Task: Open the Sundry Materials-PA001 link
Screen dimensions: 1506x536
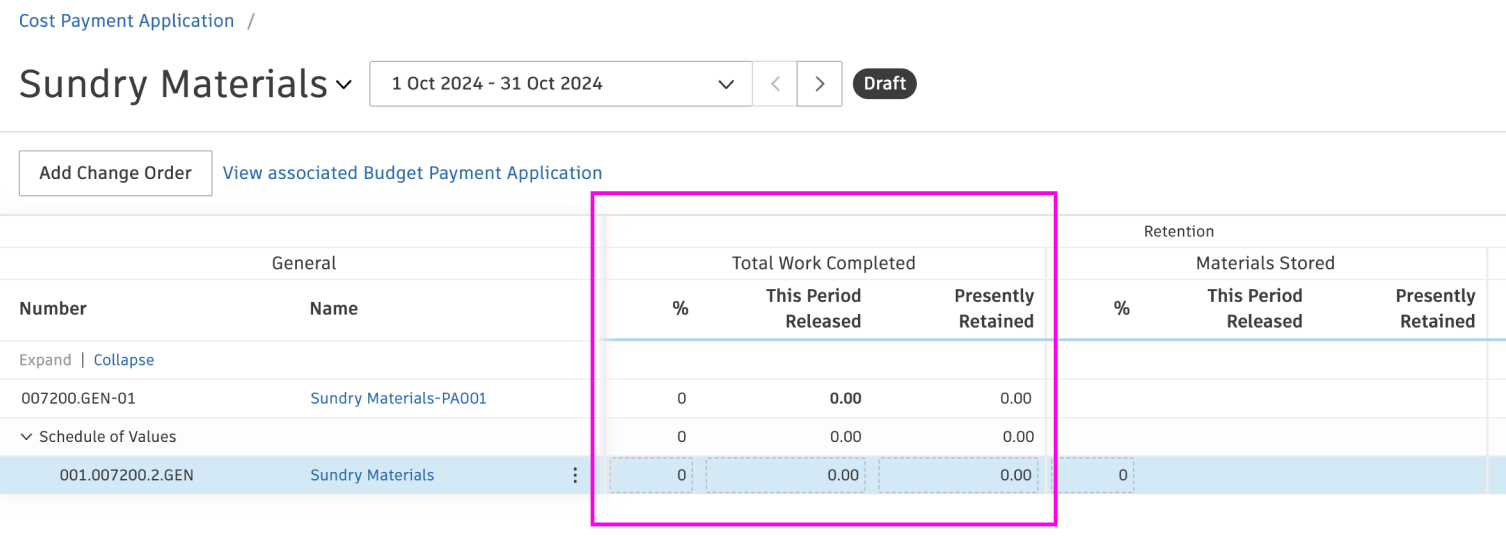Action: click(x=398, y=398)
